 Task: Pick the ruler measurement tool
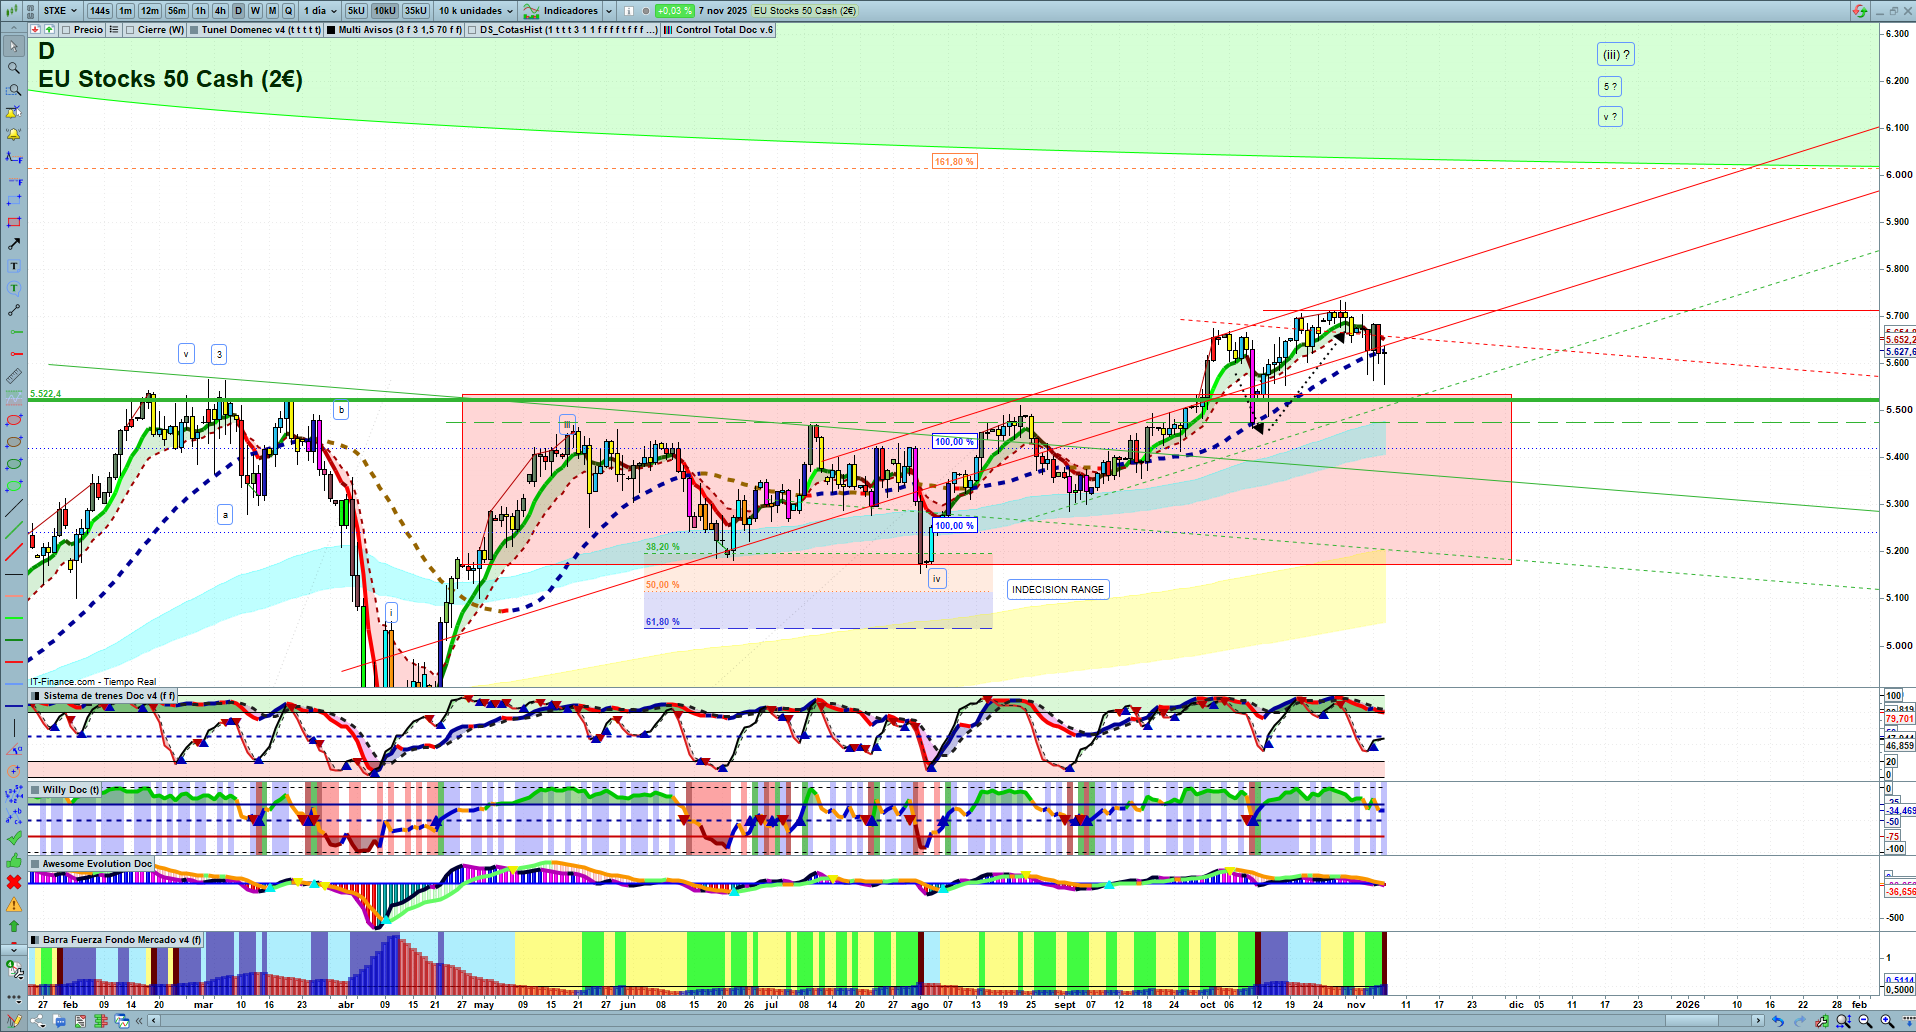pos(14,376)
